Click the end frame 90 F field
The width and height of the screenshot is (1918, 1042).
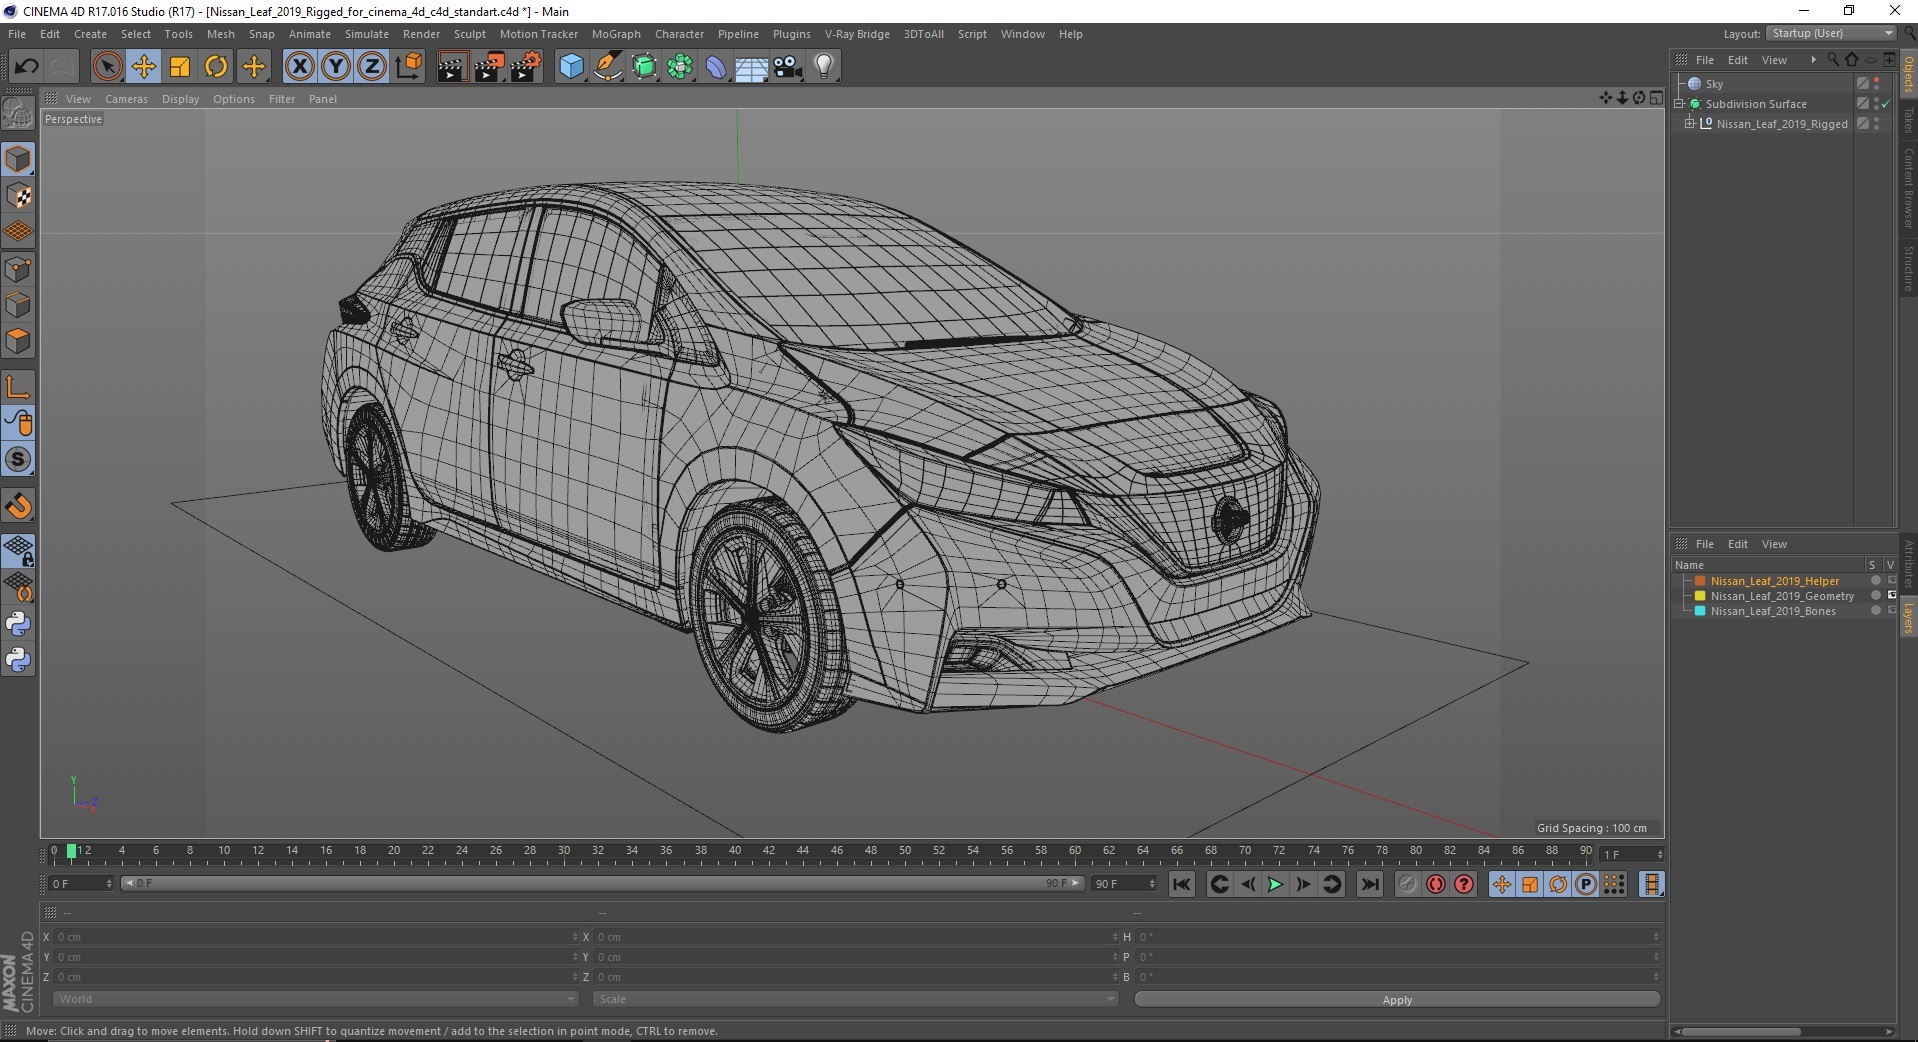coord(1124,884)
